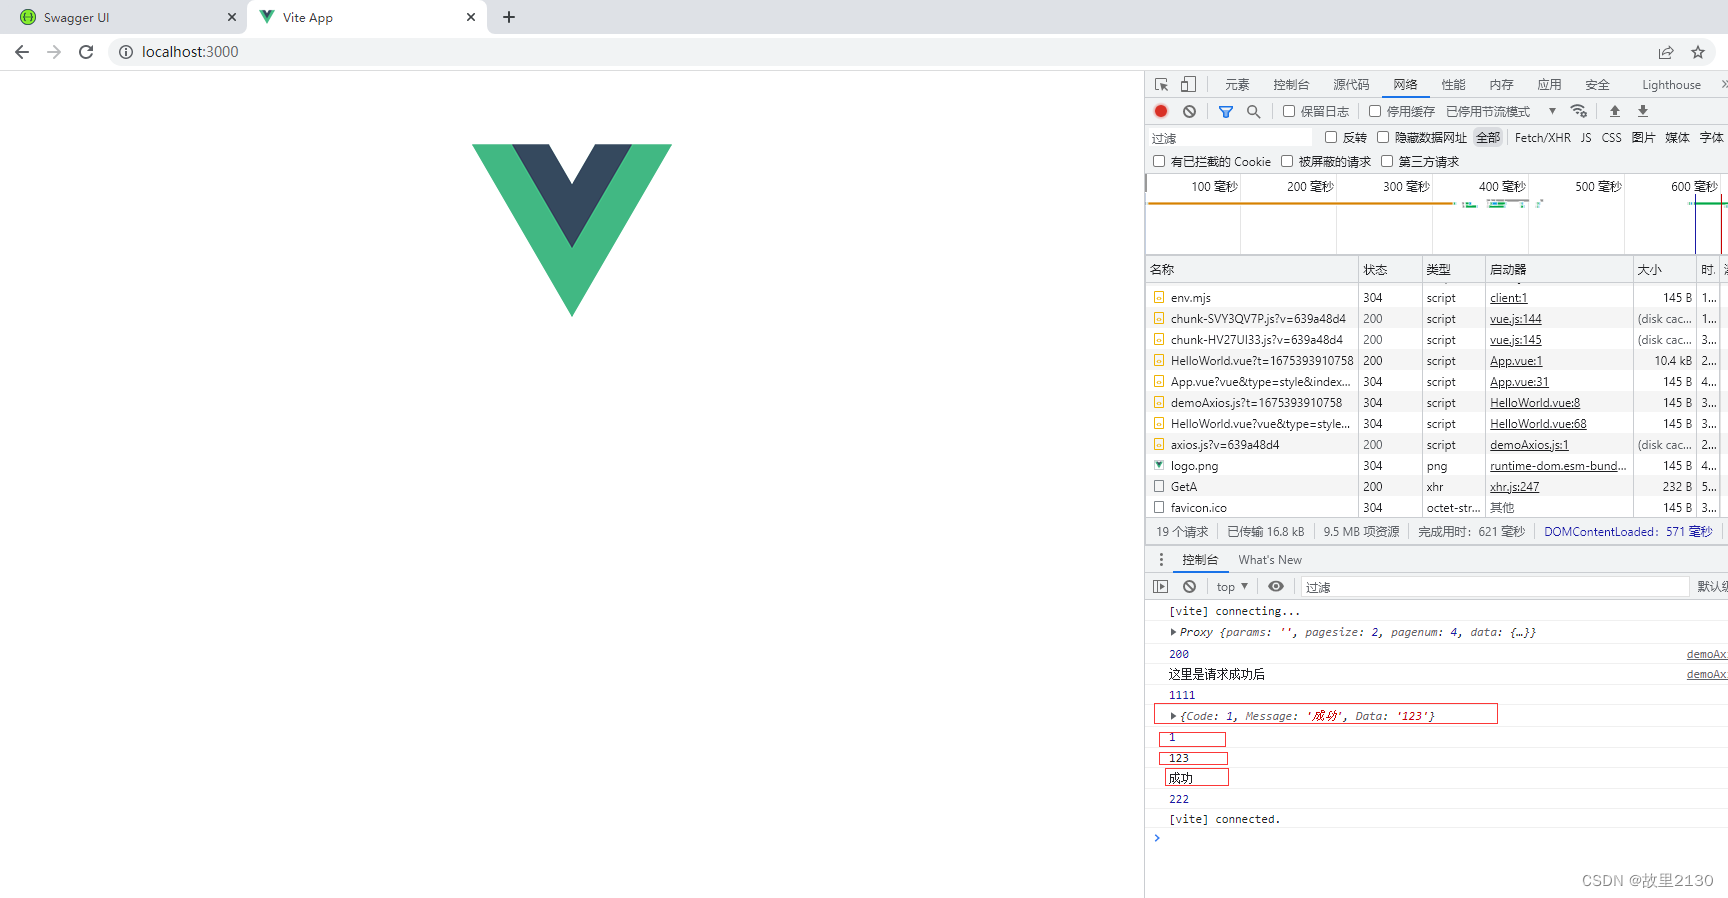The image size is (1728, 898).
Task: Select the env.mjs request row
Action: (1436, 298)
